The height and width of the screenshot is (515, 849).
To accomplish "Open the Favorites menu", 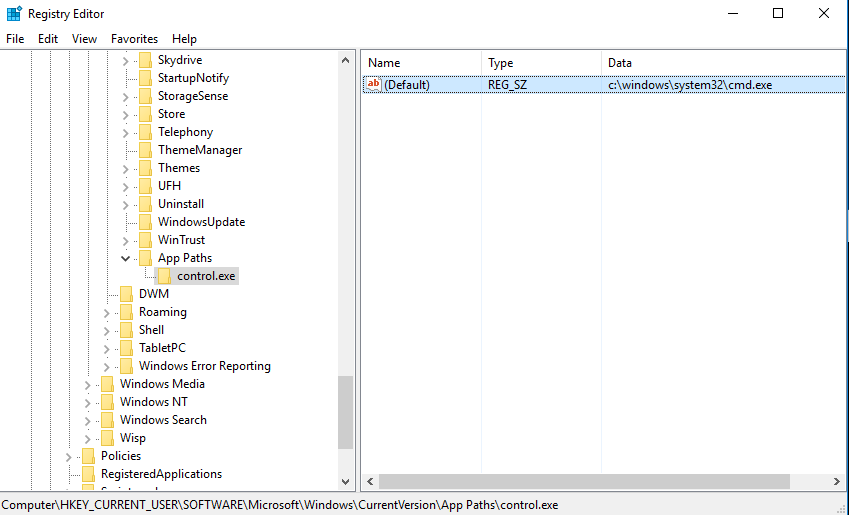I will (x=134, y=39).
